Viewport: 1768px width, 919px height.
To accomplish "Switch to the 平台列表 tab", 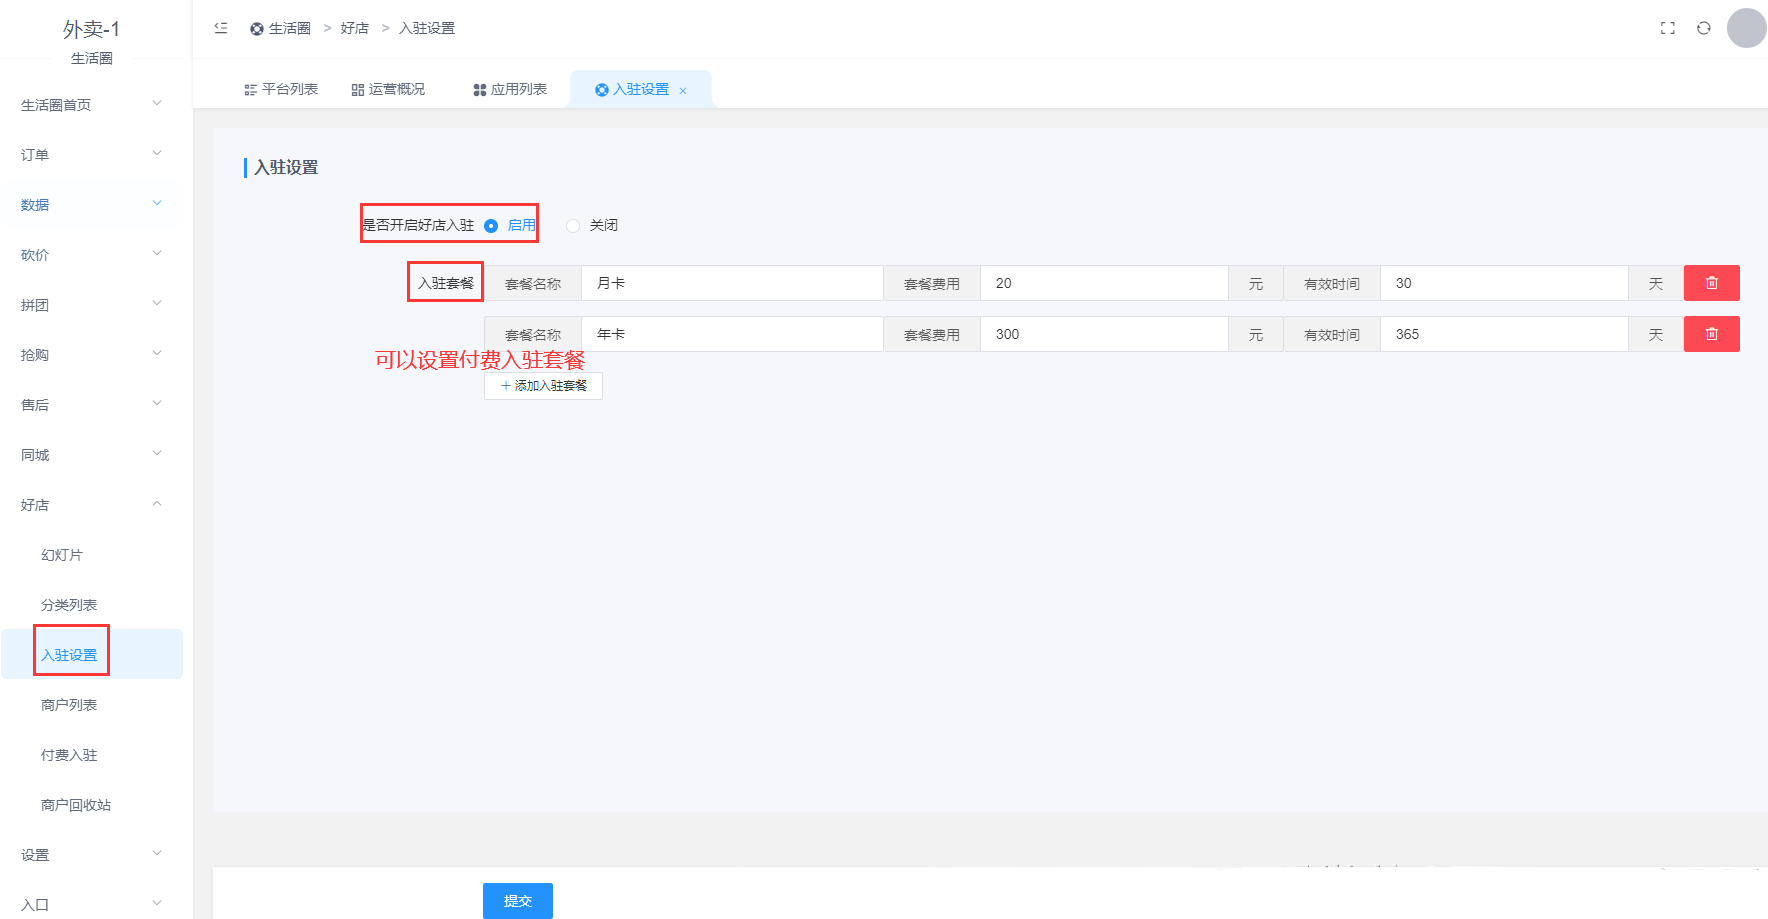I will point(281,89).
